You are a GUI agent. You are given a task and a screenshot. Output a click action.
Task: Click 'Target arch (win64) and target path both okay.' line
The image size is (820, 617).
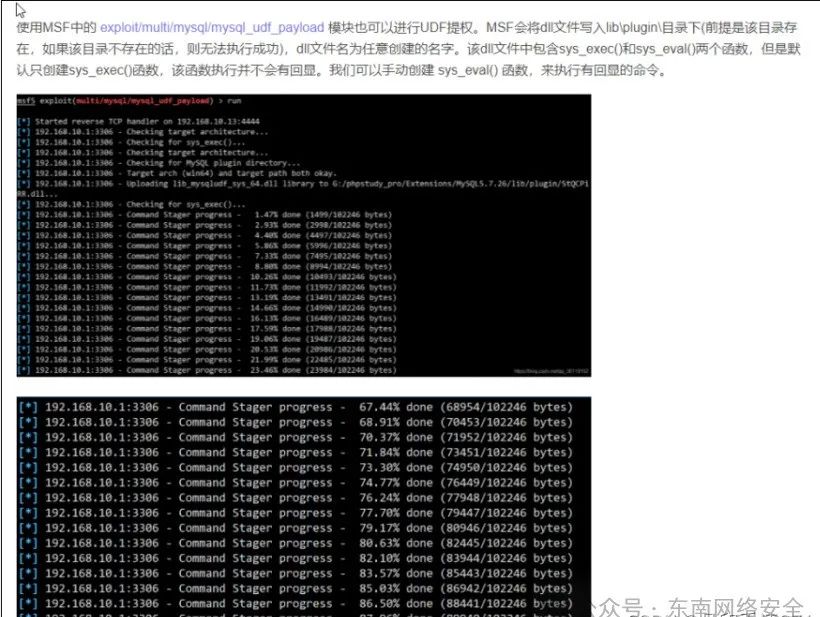point(177,173)
